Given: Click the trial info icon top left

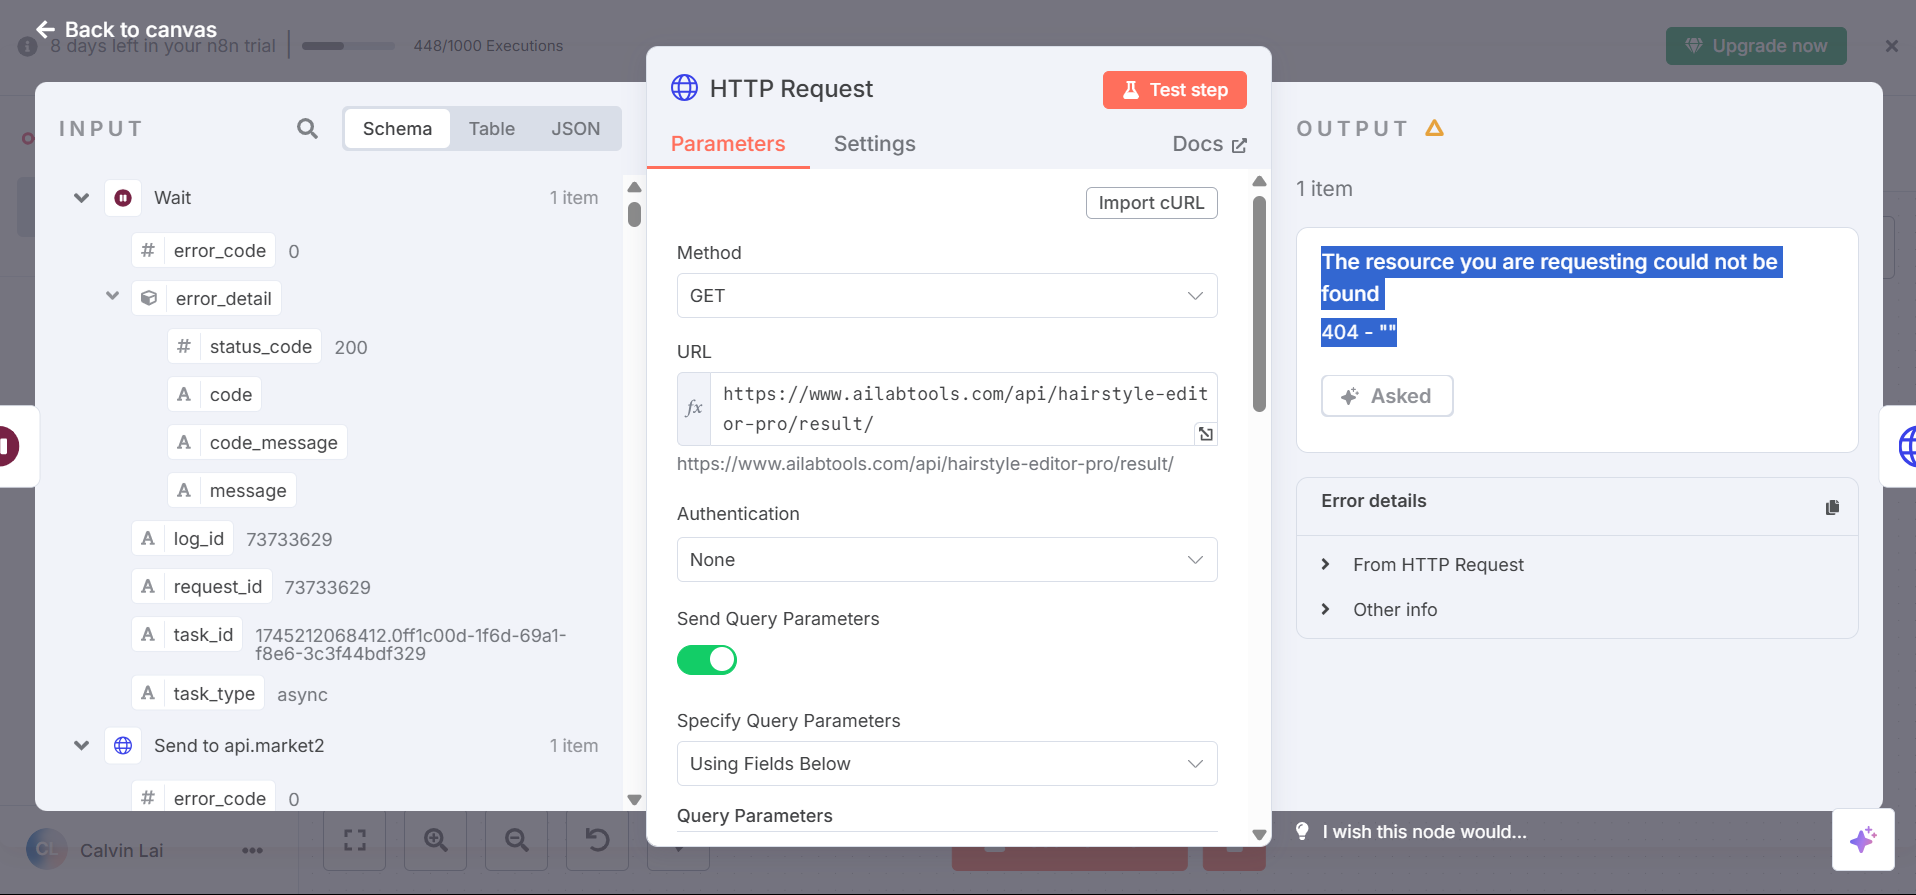Looking at the screenshot, I should [x=27, y=47].
